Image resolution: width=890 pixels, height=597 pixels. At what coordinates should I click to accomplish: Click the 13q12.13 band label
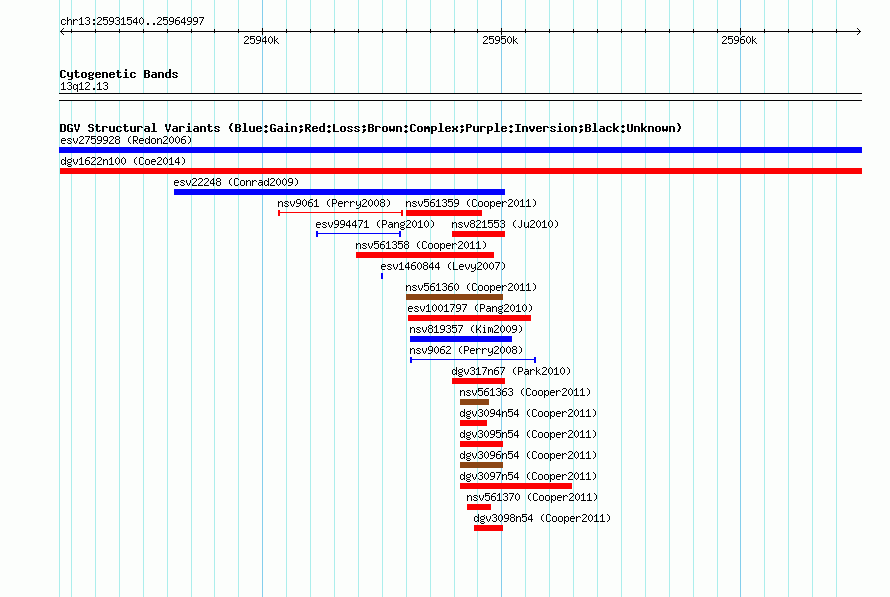click(x=84, y=86)
